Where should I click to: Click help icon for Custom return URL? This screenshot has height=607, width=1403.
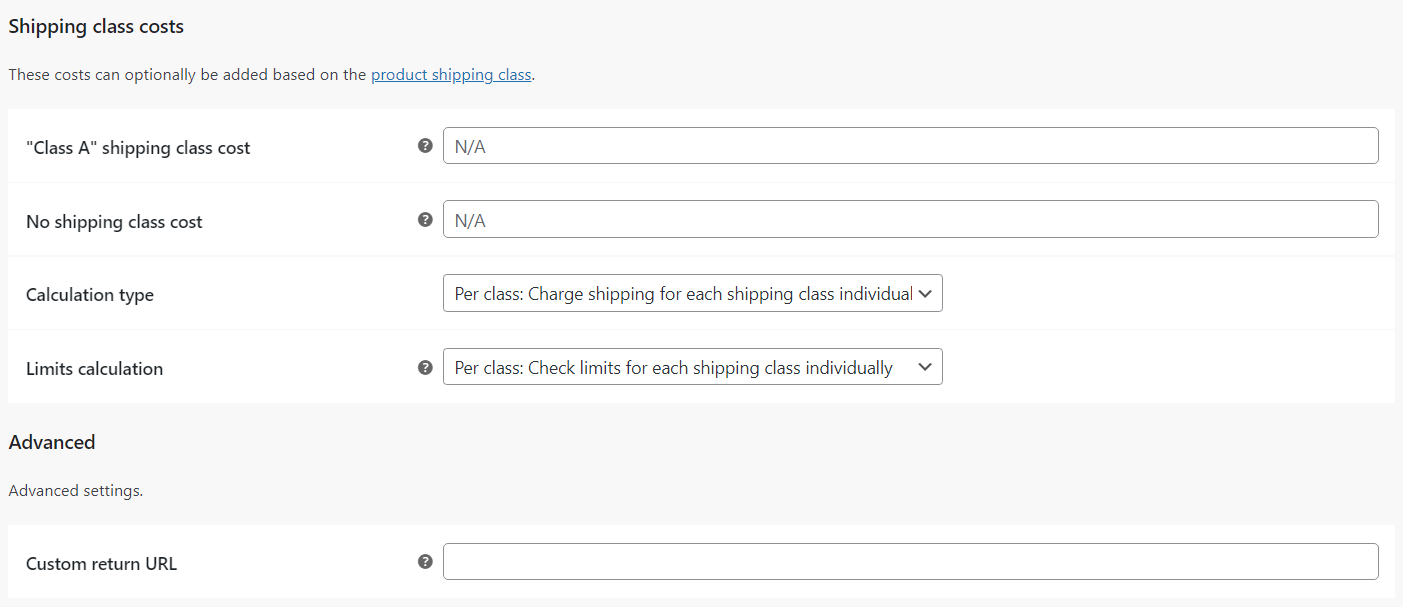[x=425, y=562]
